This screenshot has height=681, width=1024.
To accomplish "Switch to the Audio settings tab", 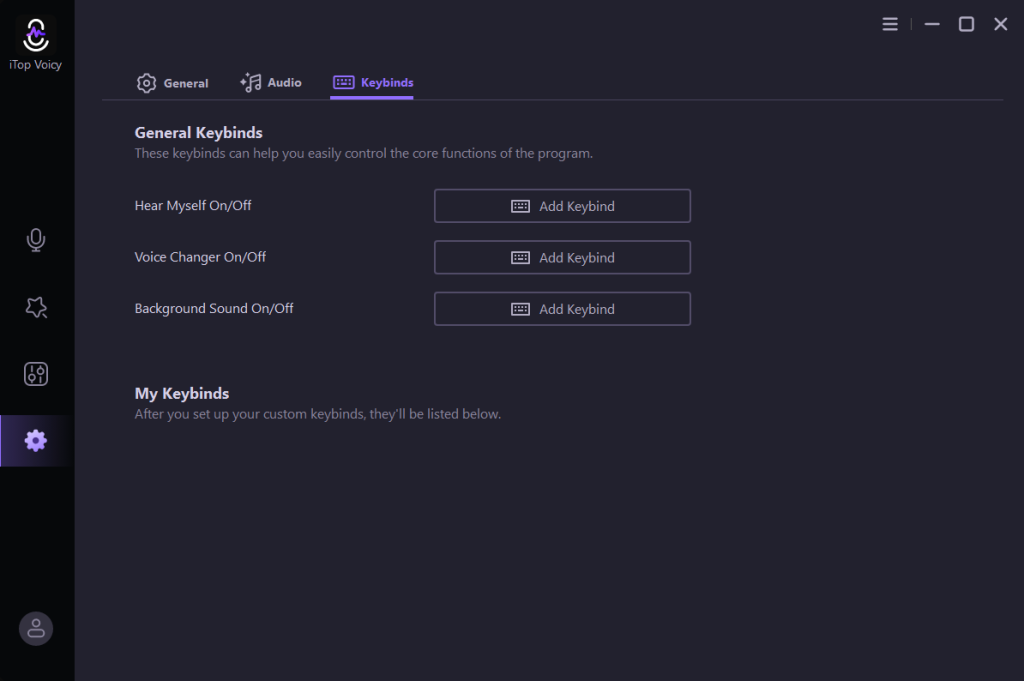I will coord(271,83).
